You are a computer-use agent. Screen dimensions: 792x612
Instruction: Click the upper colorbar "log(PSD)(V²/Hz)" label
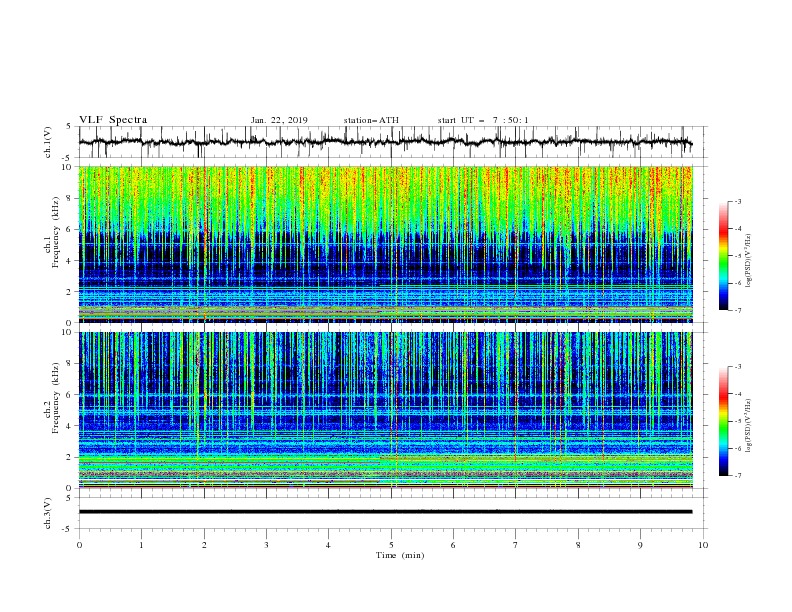click(x=748, y=261)
